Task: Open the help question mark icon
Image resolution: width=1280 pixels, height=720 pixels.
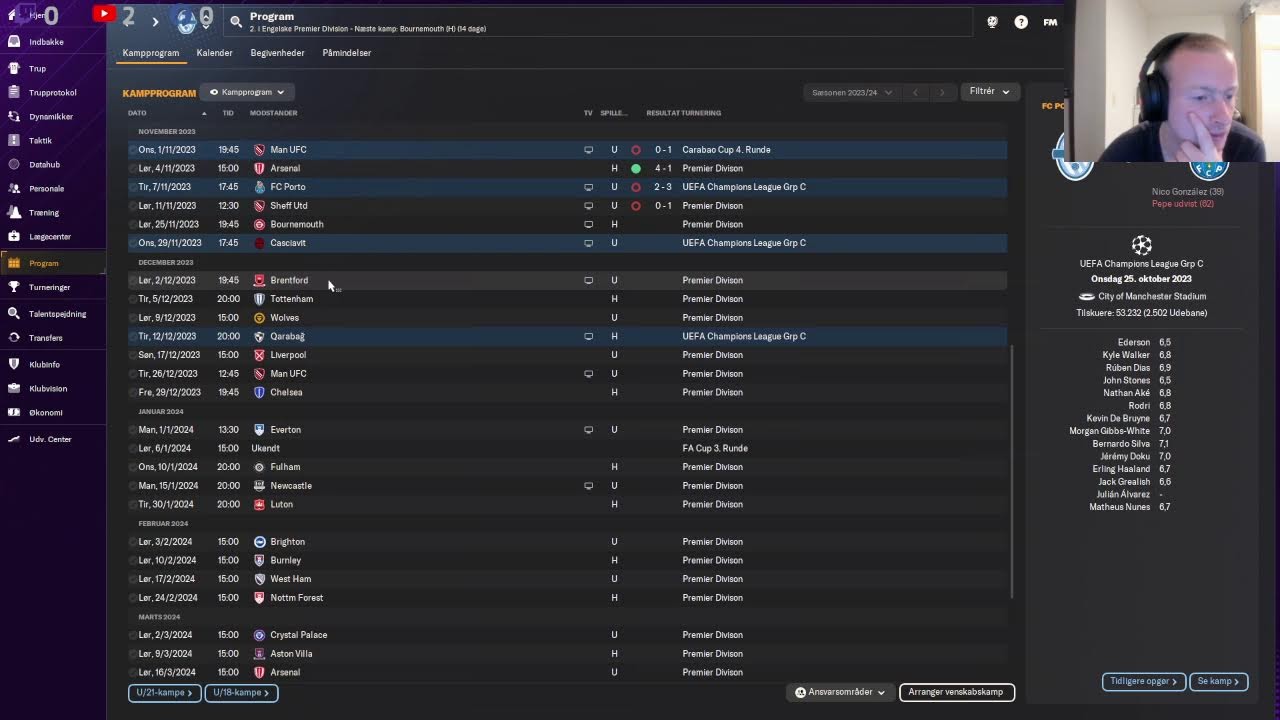Action: tap(1021, 22)
